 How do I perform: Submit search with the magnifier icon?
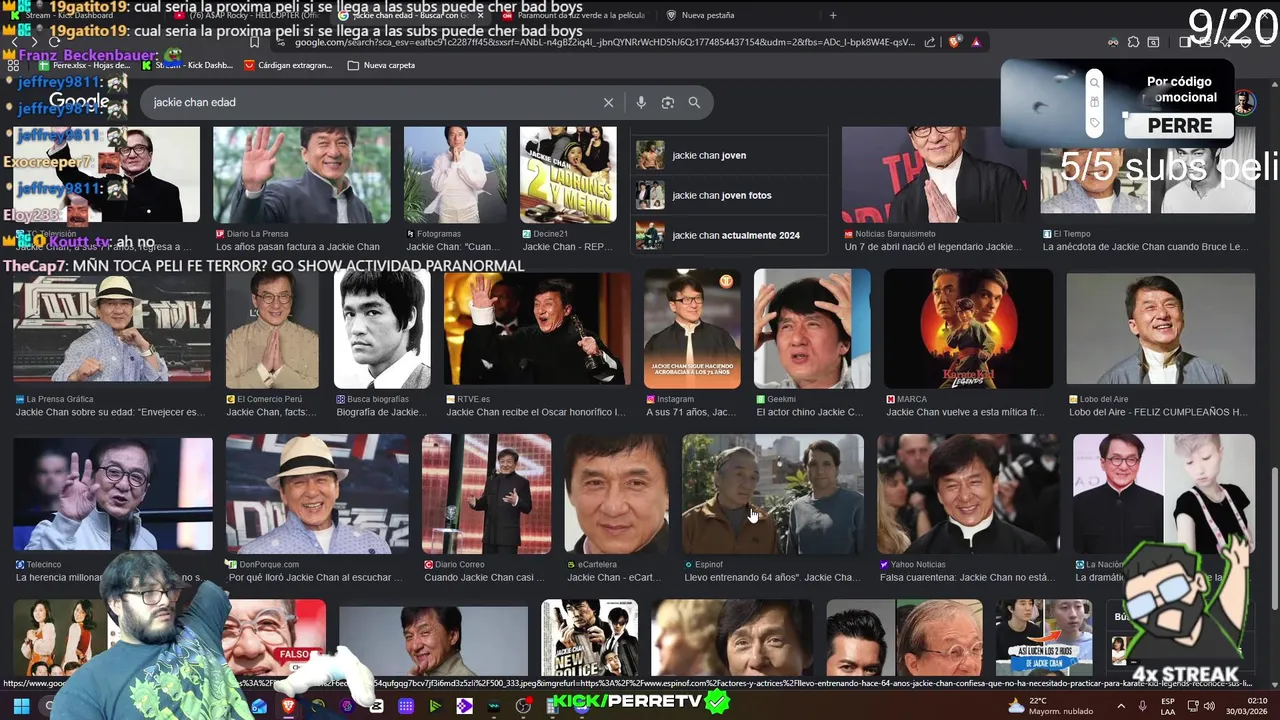(694, 102)
